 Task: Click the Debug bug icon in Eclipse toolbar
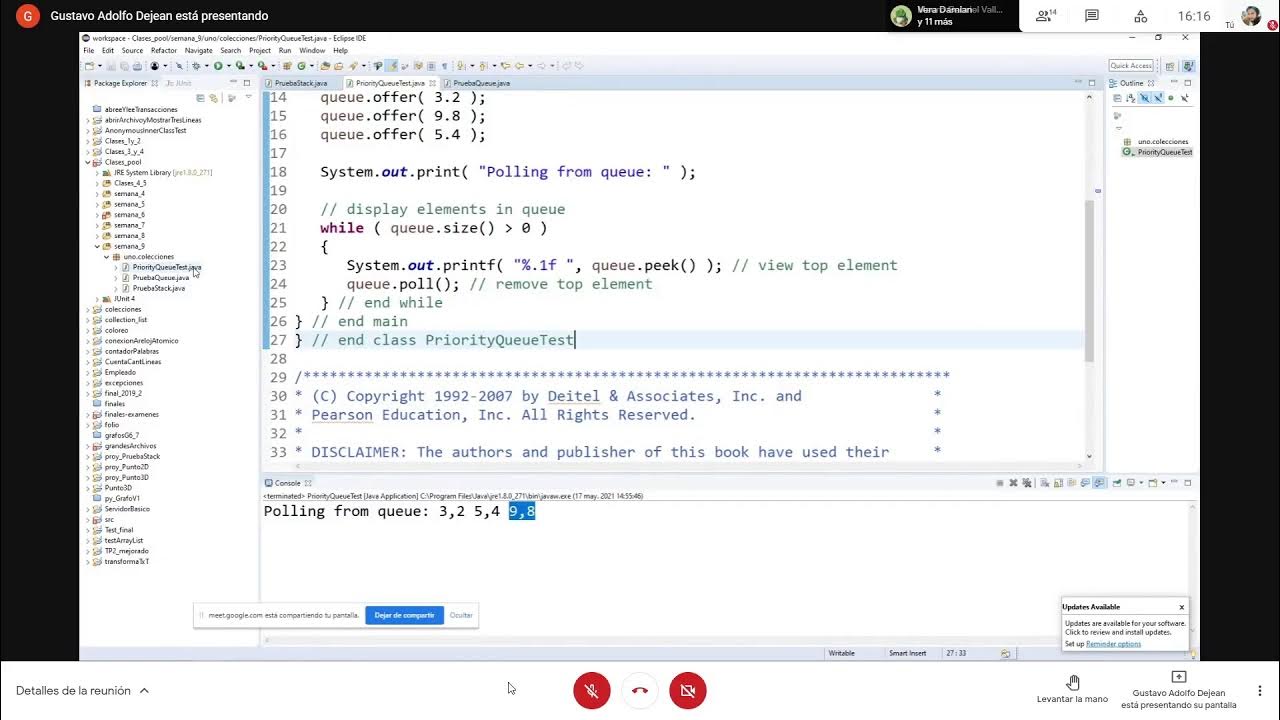click(x=196, y=66)
